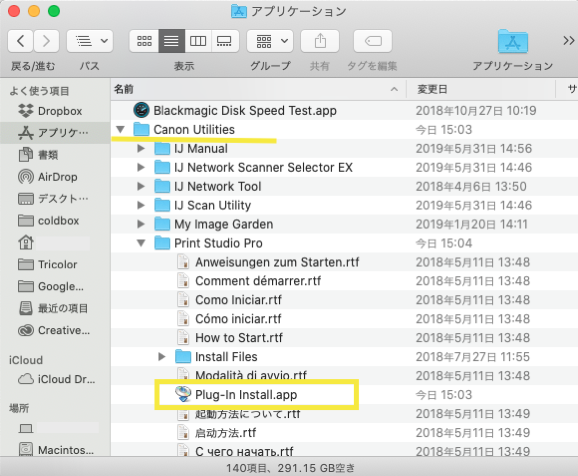This screenshot has width=578, height=476.
Task: Open iCloud Drive in the sidebar
Action: tap(56, 379)
